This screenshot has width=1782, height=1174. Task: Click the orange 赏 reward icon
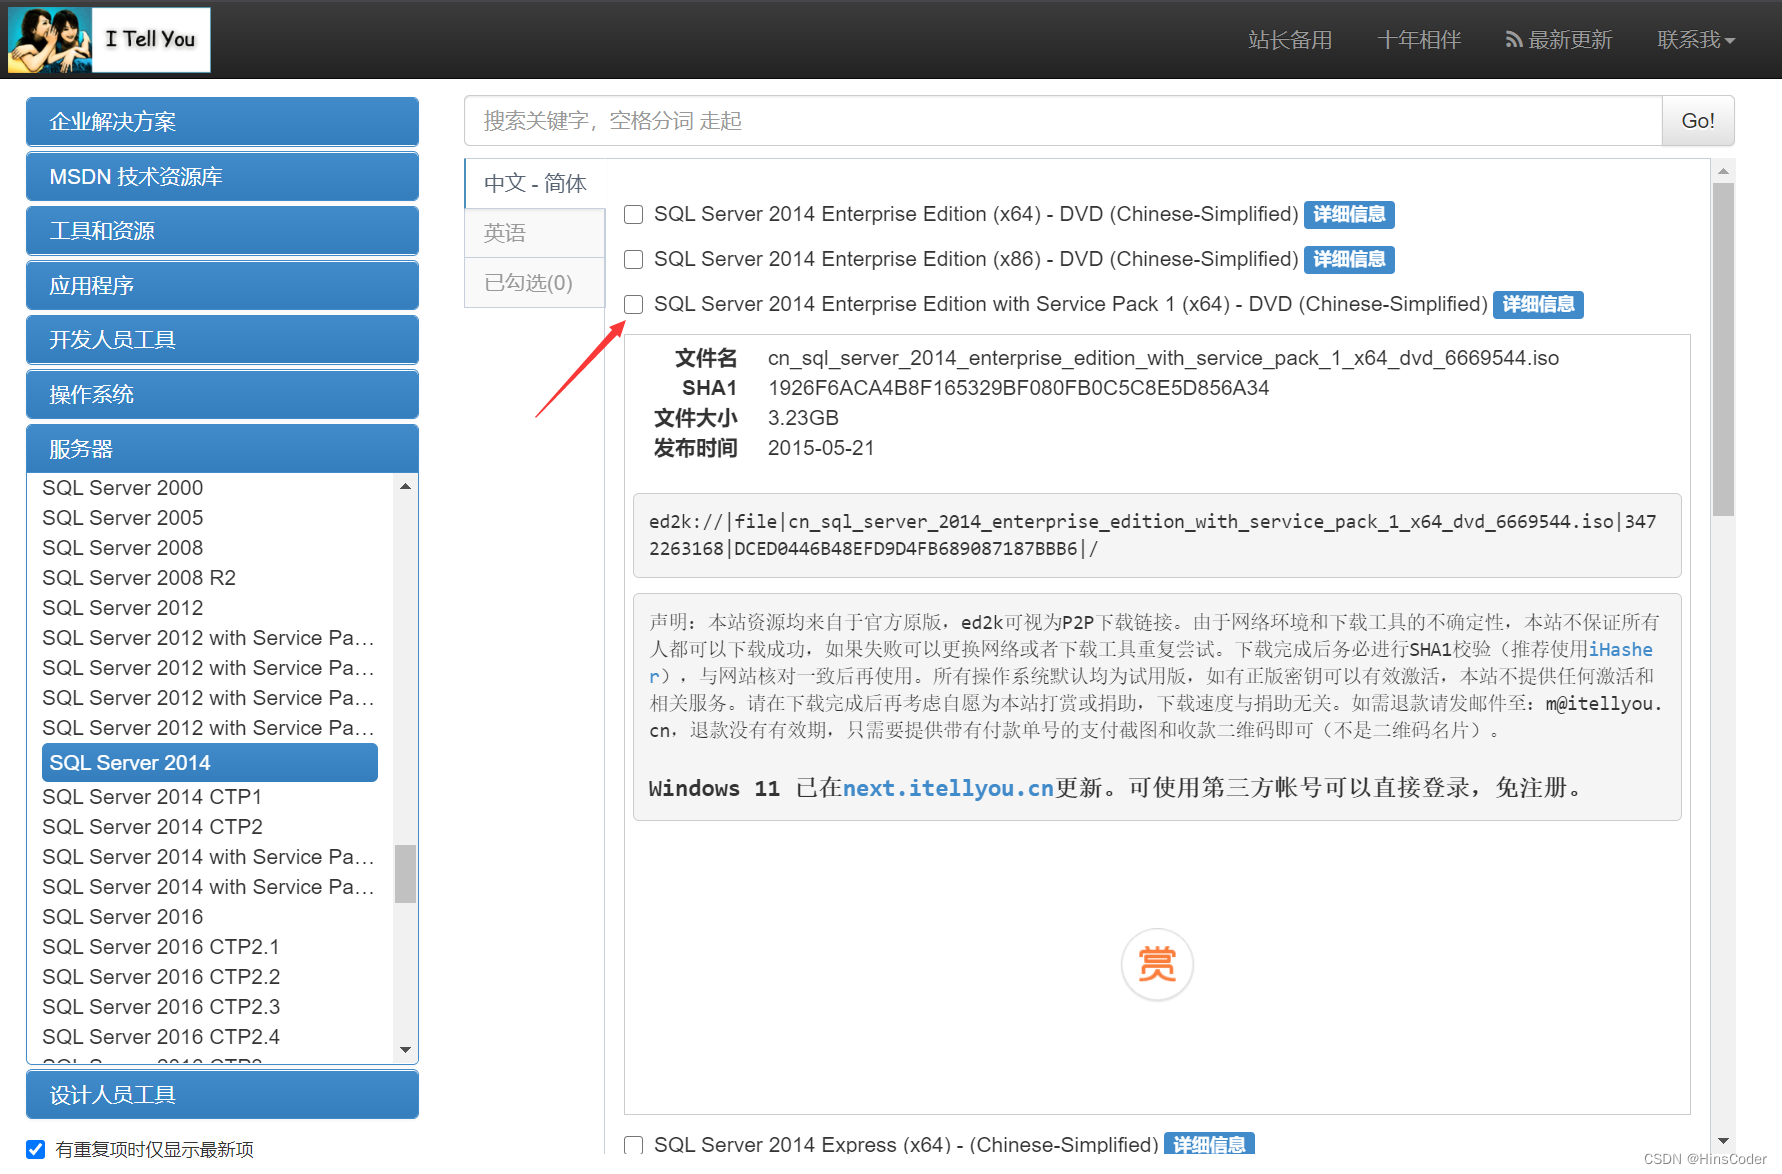tap(1157, 964)
